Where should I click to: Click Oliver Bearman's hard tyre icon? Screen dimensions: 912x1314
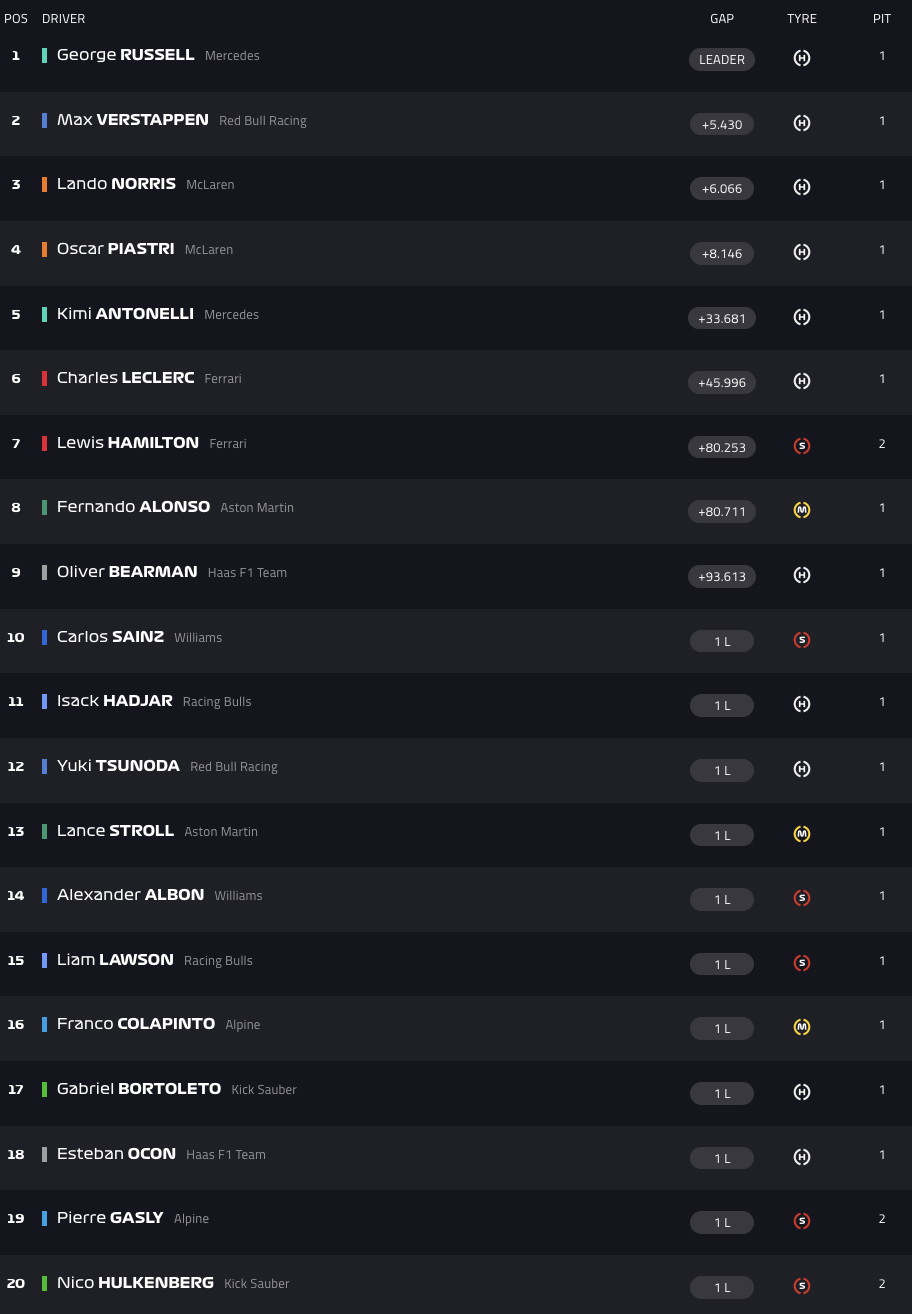coord(801,575)
